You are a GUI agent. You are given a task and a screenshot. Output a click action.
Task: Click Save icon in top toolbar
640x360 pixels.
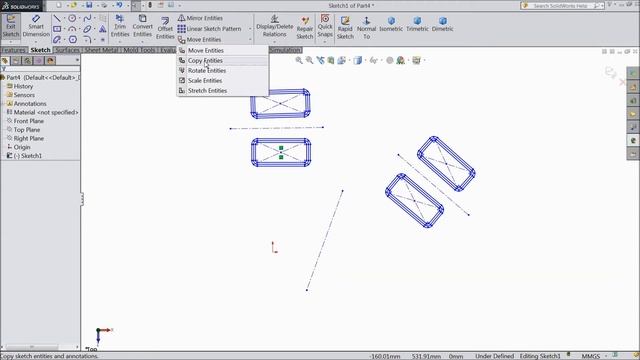[89, 5]
